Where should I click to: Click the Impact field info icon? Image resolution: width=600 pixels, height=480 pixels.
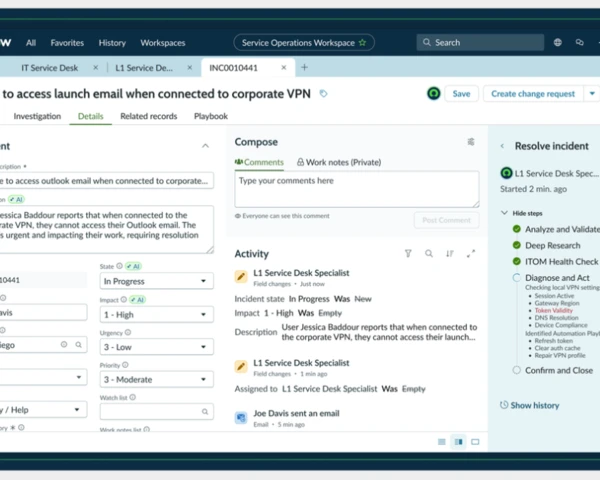point(124,299)
